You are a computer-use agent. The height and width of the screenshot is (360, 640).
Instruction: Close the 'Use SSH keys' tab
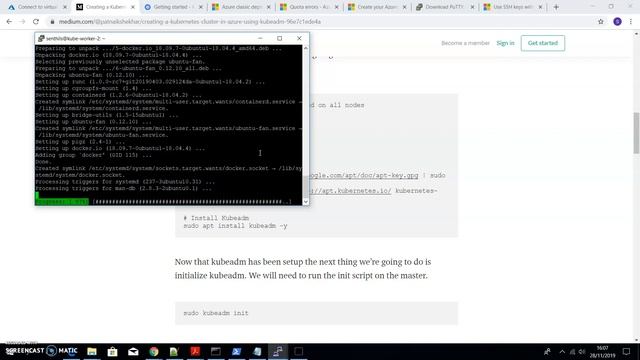[x=540, y=7]
